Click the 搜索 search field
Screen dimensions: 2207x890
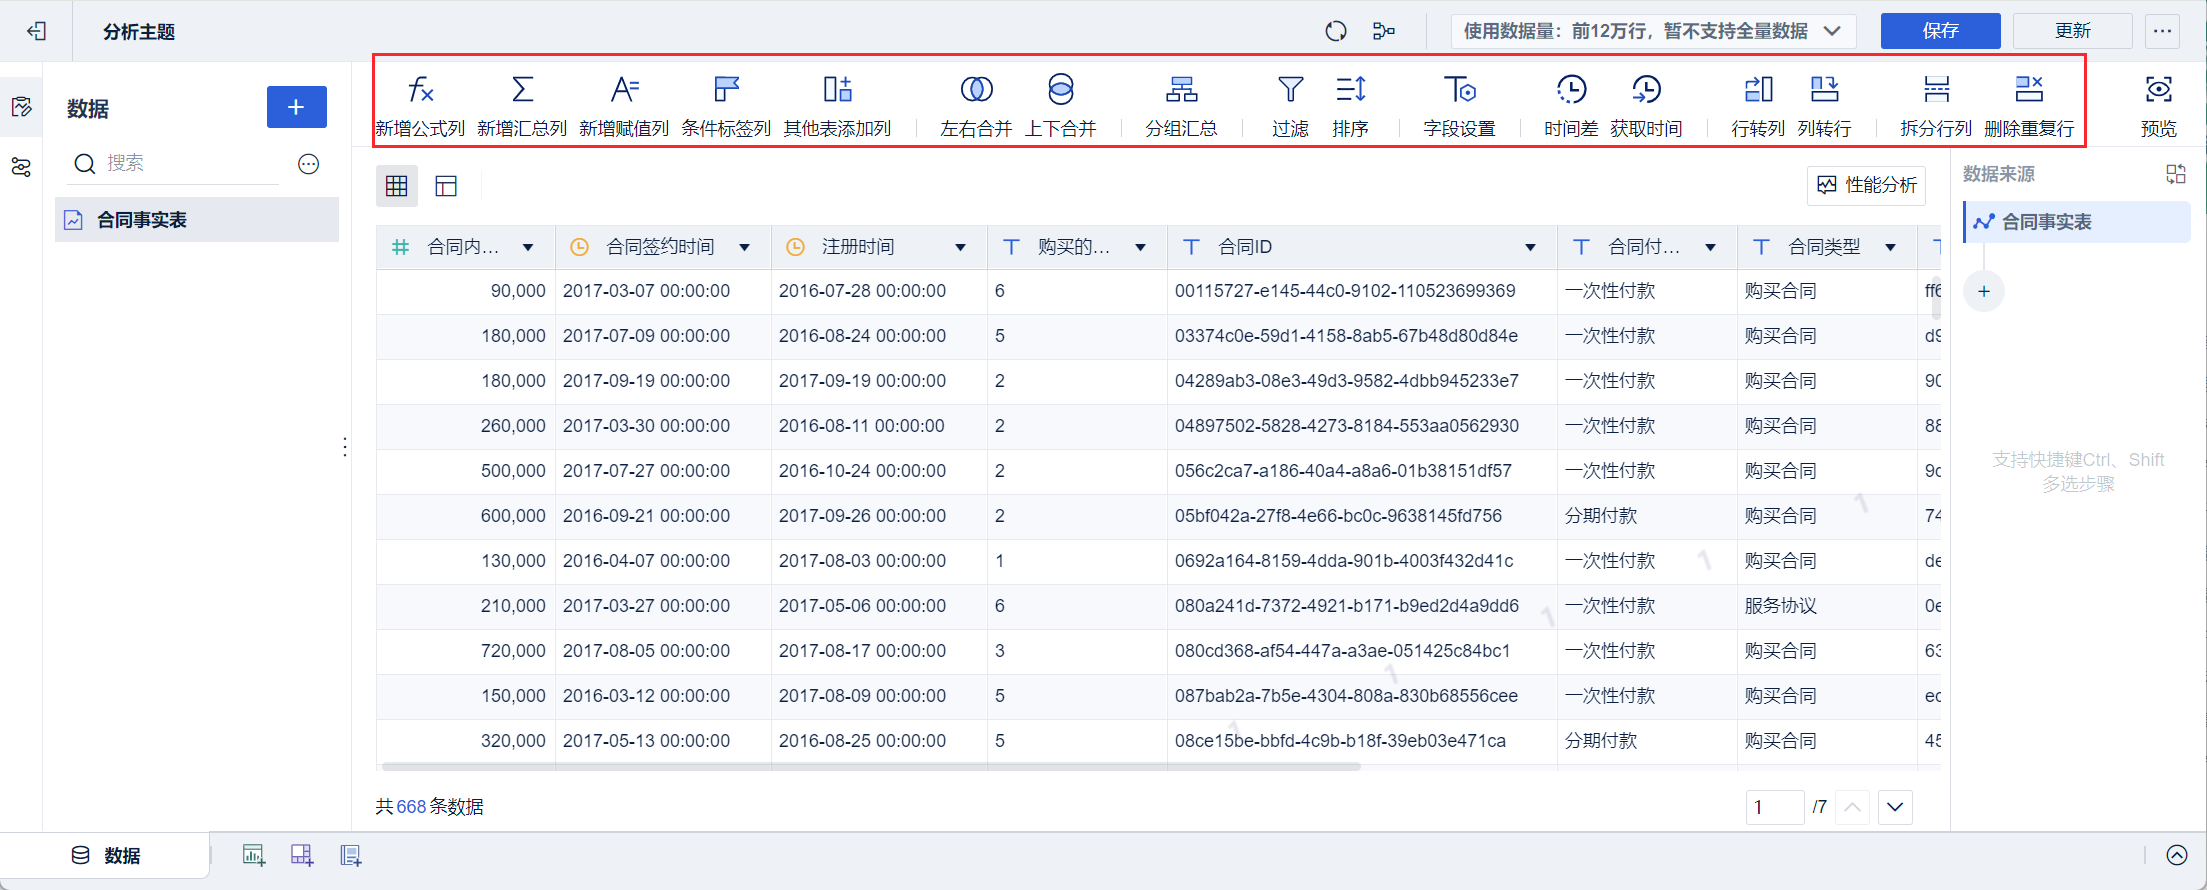(175, 164)
